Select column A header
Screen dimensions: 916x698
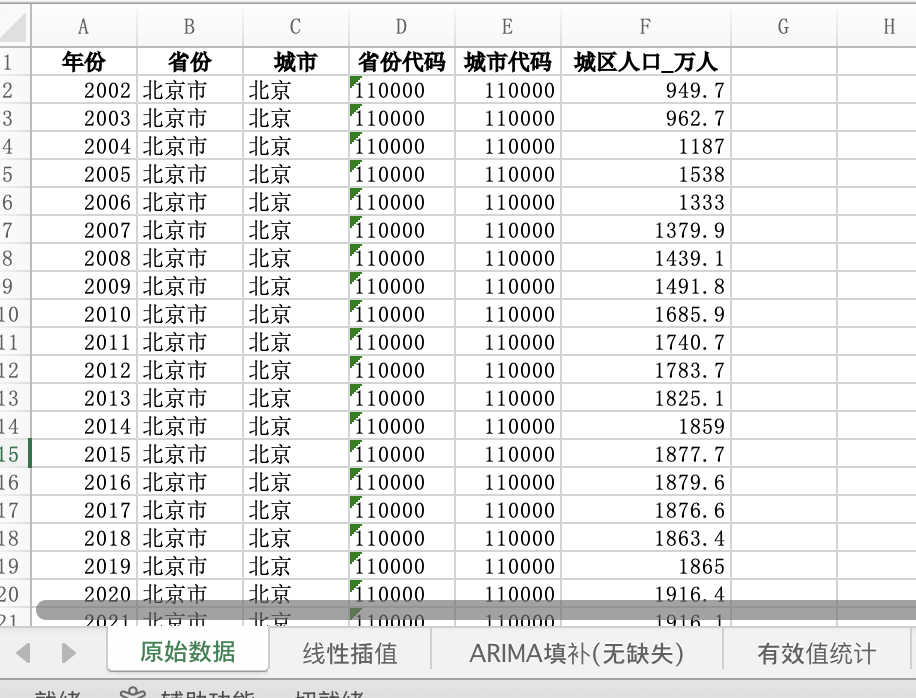coord(84,26)
